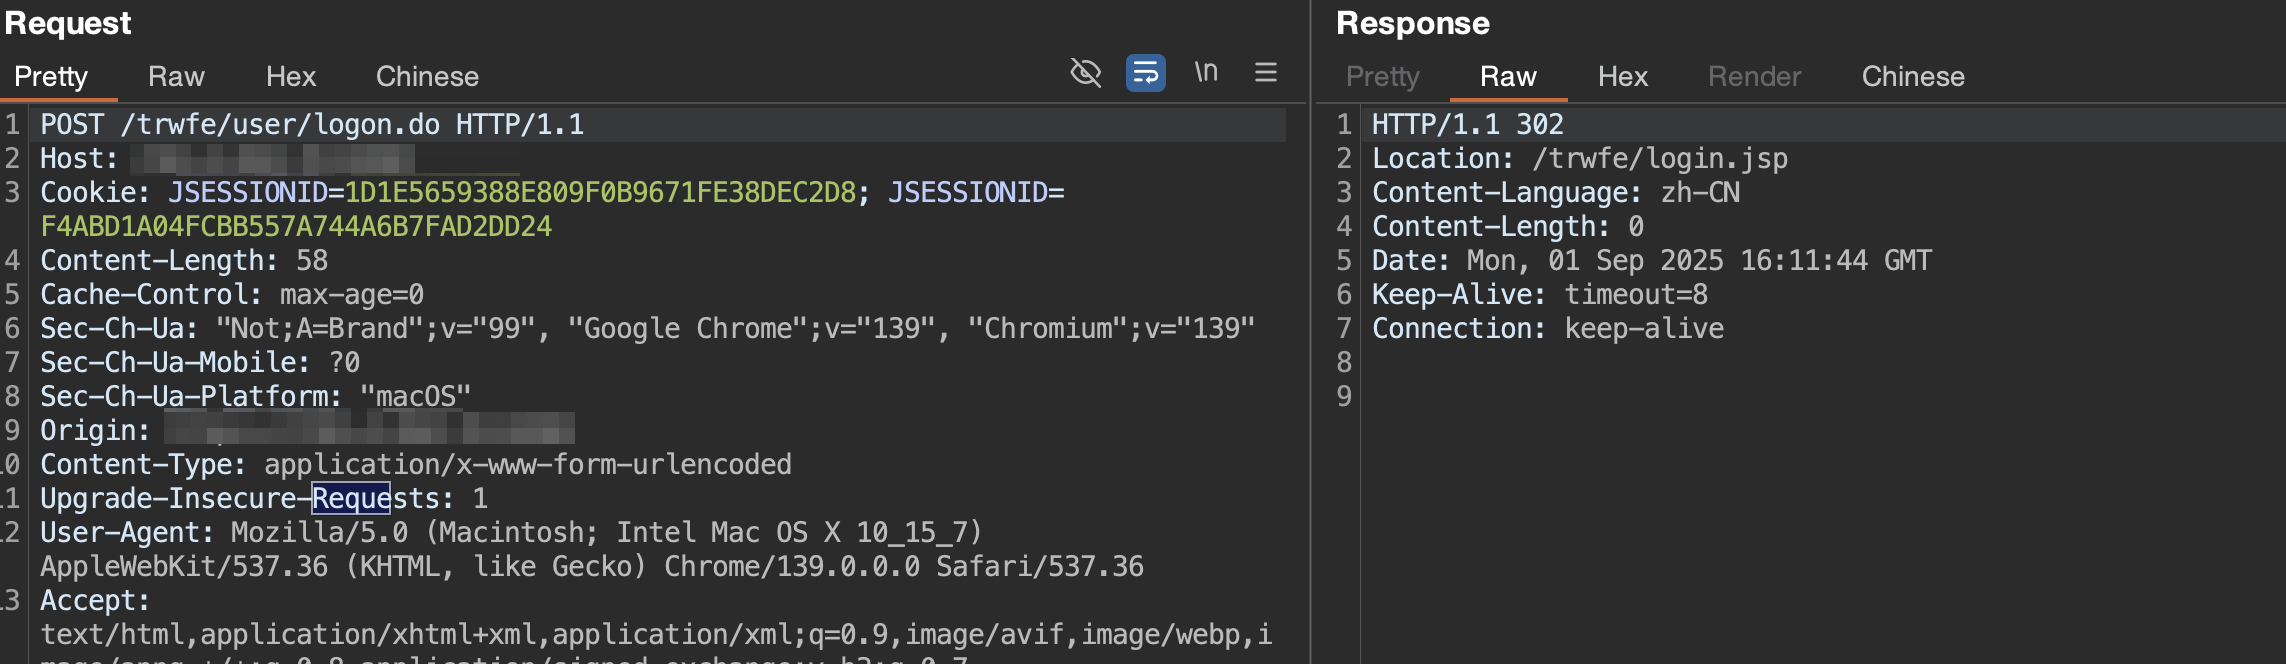The height and width of the screenshot is (664, 2286).
Task: Select the Request Chinese tab
Action: 427,77
